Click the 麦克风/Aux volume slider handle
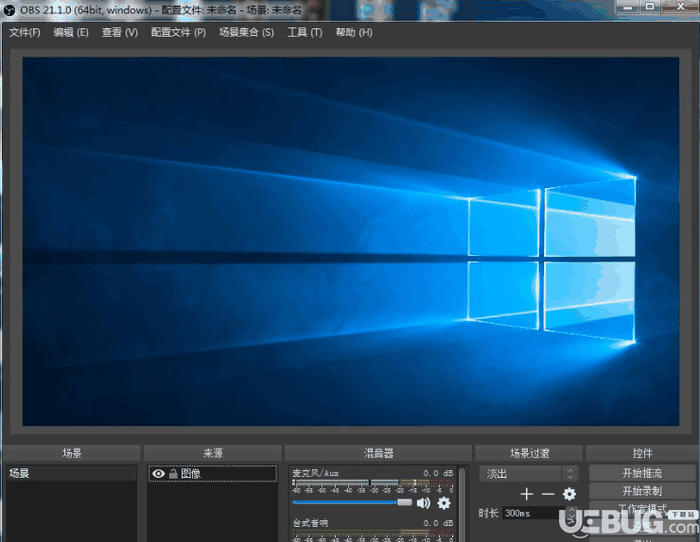700x542 pixels. coord(404,503)
